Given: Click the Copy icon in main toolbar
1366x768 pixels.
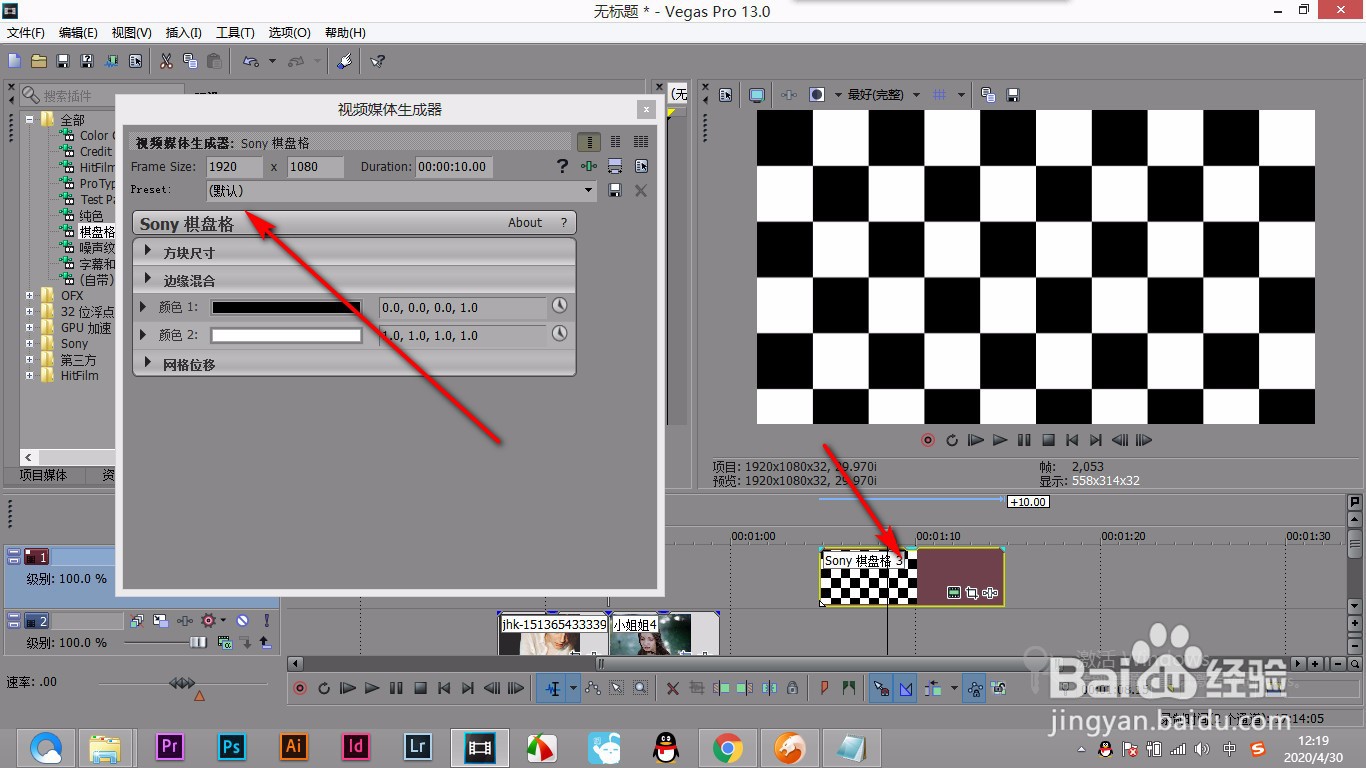Looking at the screenshot, I should click(x=190, y=61).
